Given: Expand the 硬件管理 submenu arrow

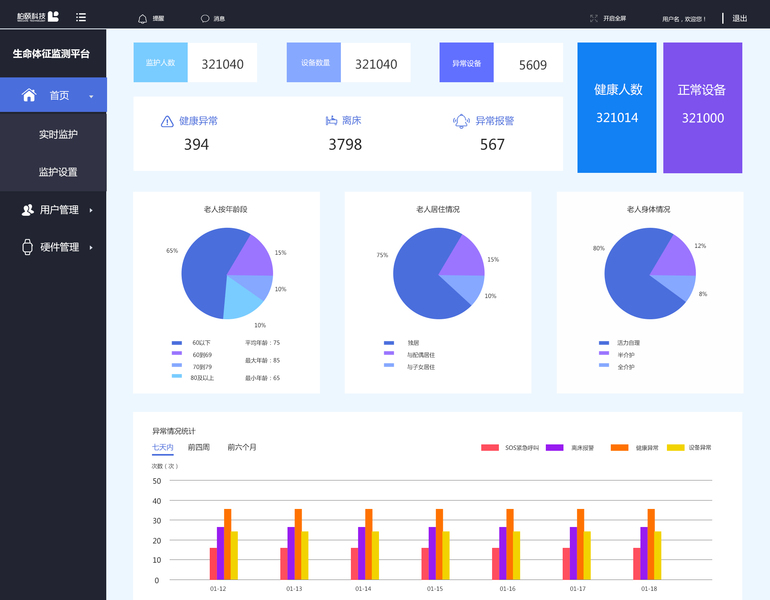Looking at the screenshot, I should pyautogui.click(x=91, y=247).
